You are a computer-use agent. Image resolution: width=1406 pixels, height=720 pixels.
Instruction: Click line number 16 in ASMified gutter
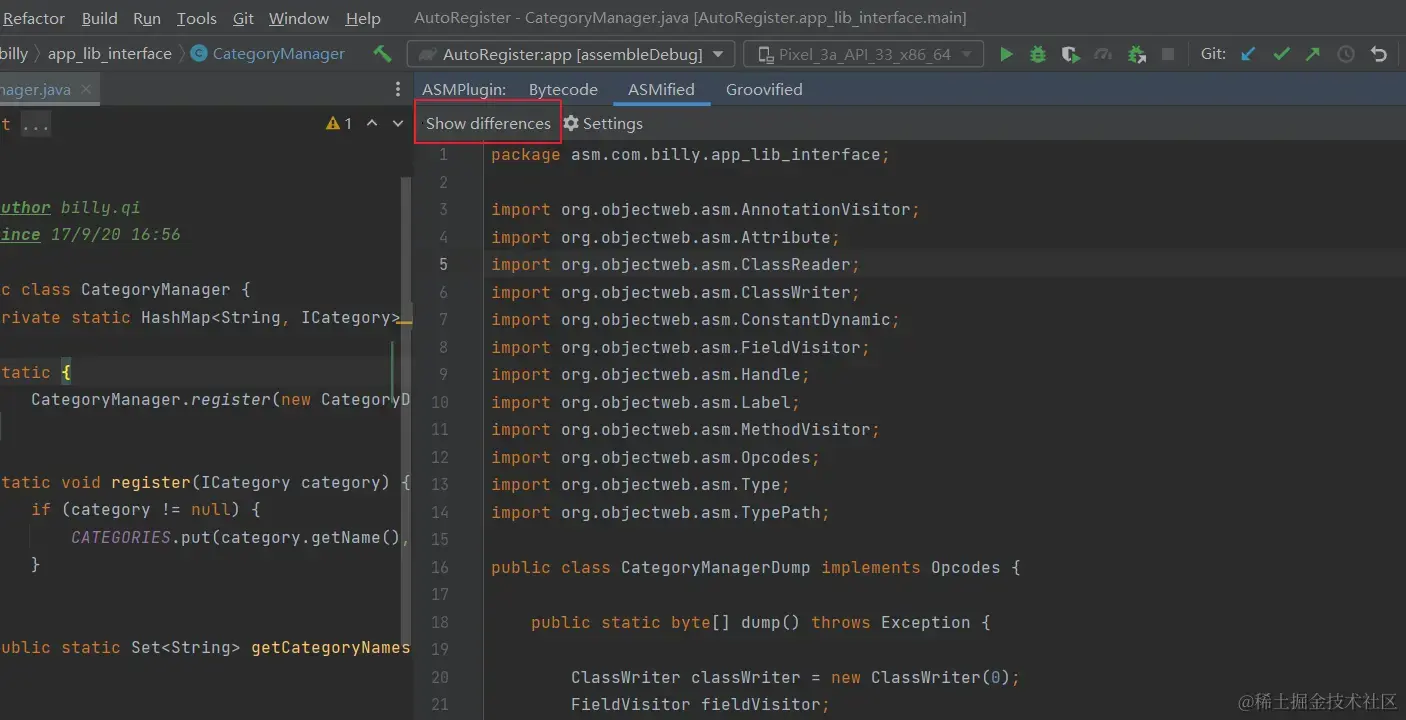click(x=440, y=567)
